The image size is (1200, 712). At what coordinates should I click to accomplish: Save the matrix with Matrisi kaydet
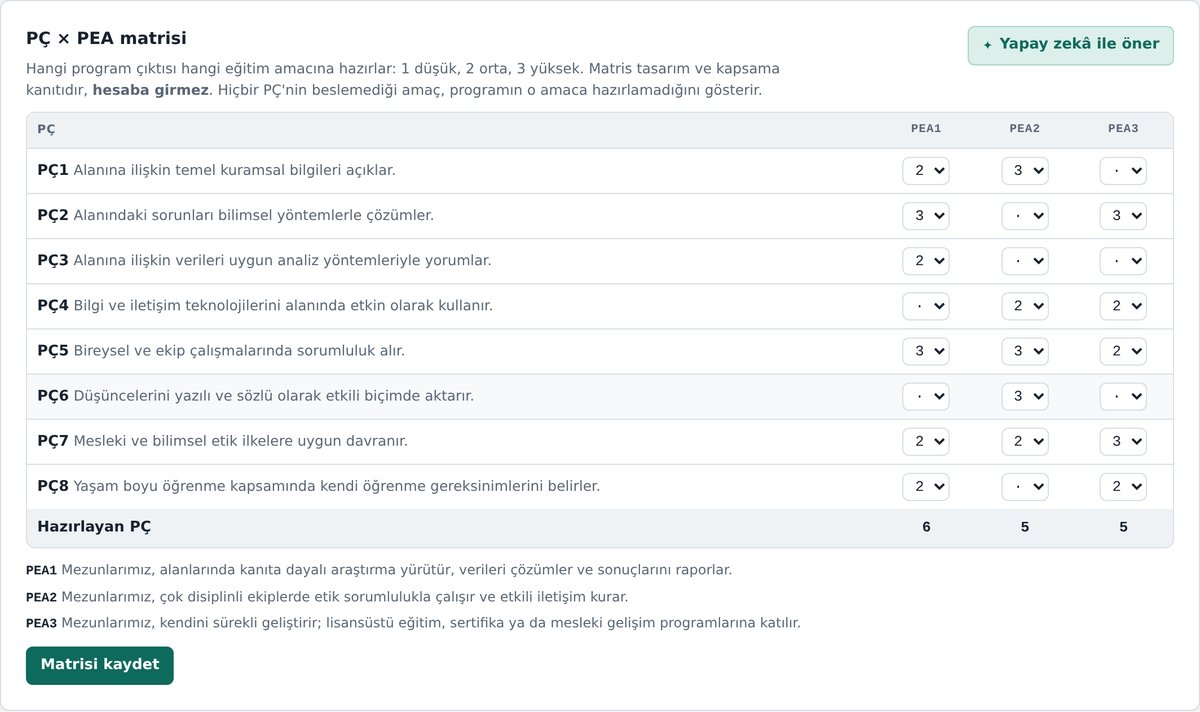(x=100, y=665)
